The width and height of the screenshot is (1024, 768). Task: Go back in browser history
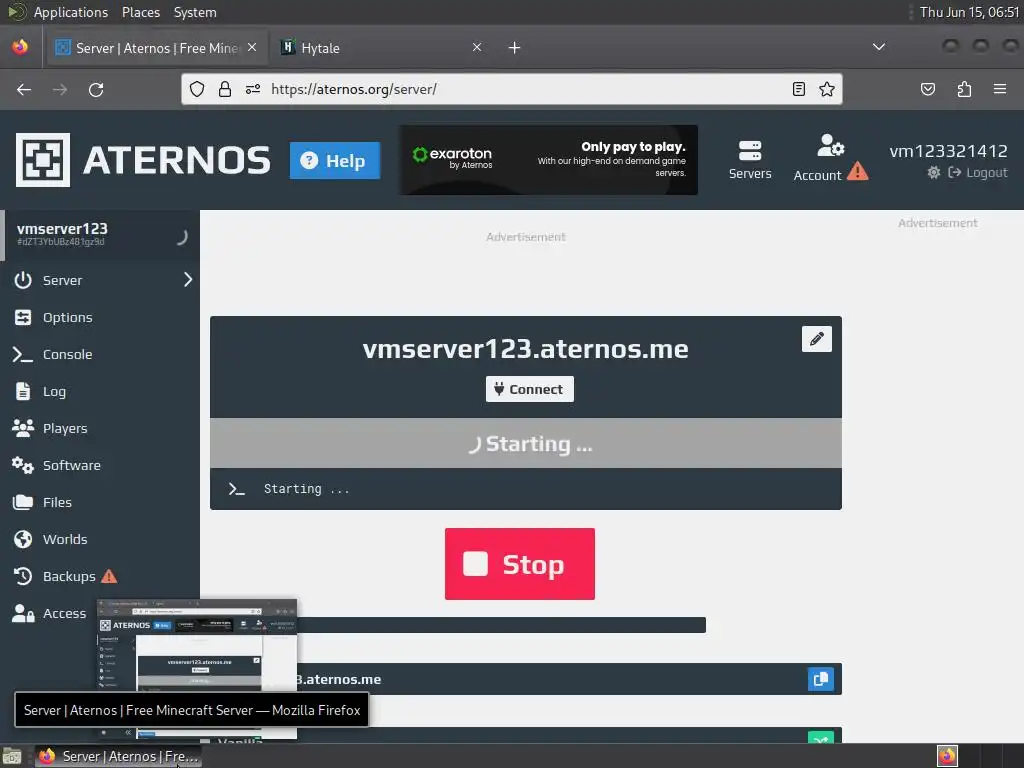(24, 89)
